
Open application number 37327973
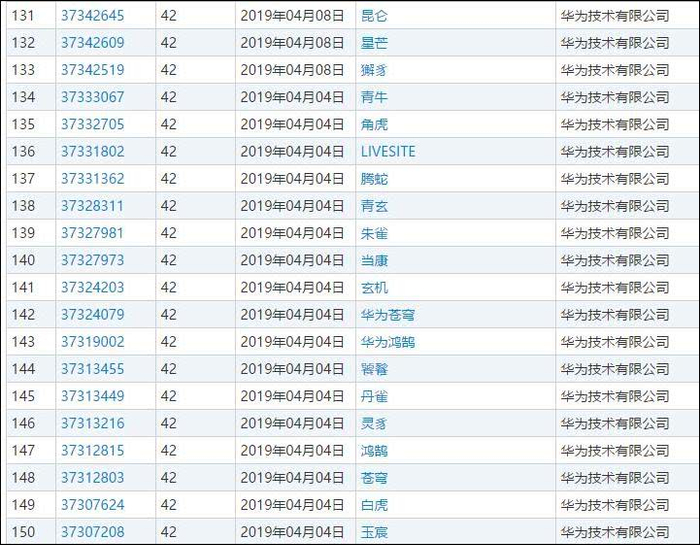coord(92,260)
